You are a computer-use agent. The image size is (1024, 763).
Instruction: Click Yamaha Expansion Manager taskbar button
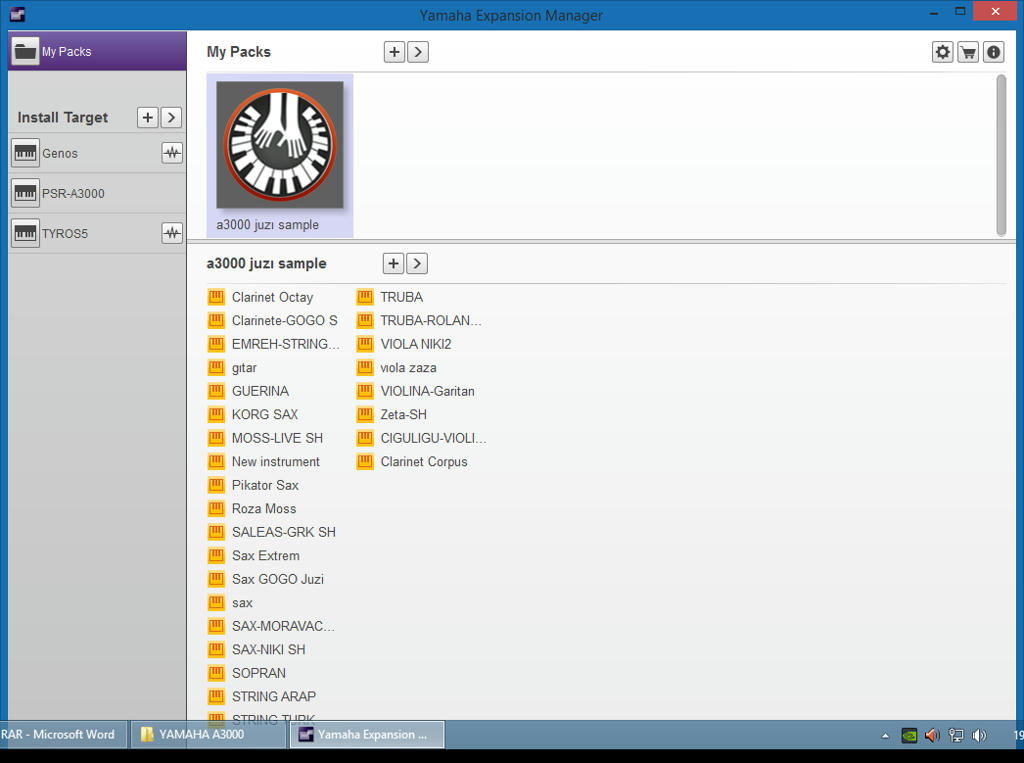tap(368, 734)
